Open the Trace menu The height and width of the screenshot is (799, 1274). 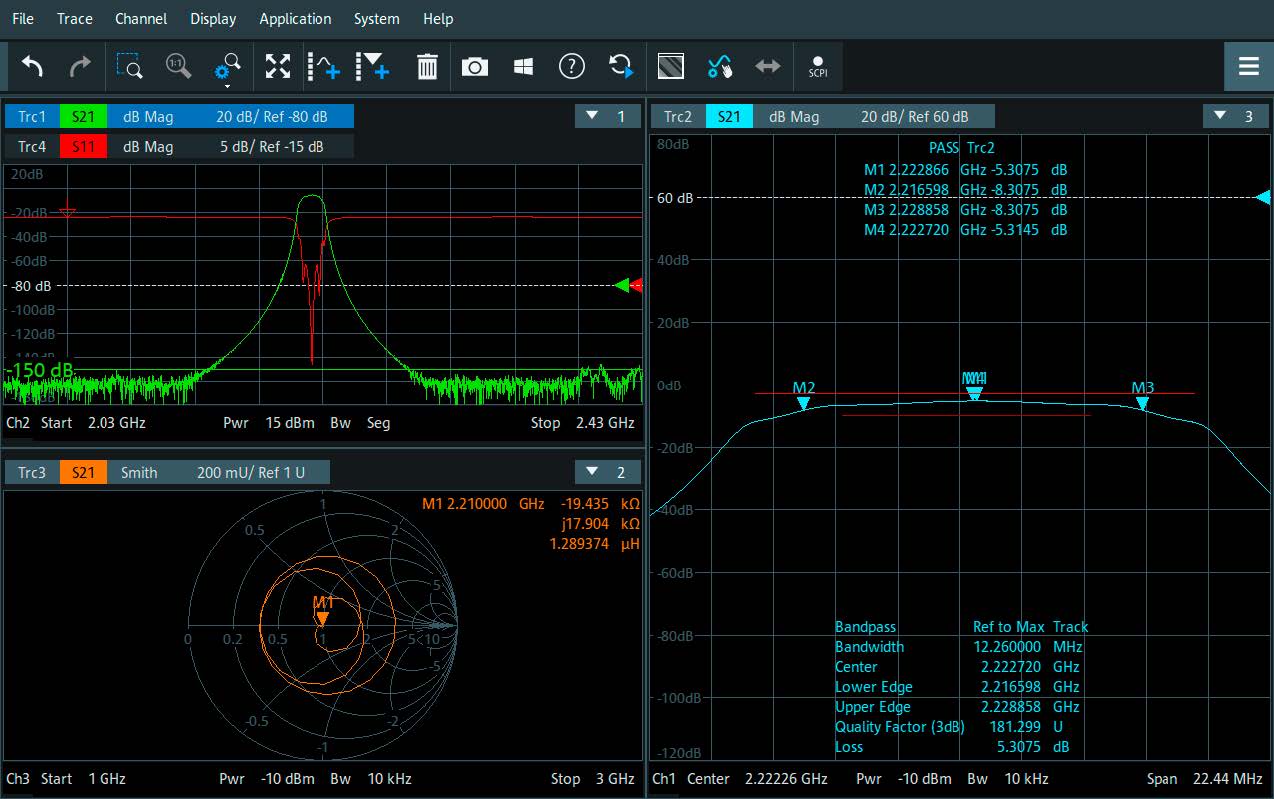(x=74, y=19)
